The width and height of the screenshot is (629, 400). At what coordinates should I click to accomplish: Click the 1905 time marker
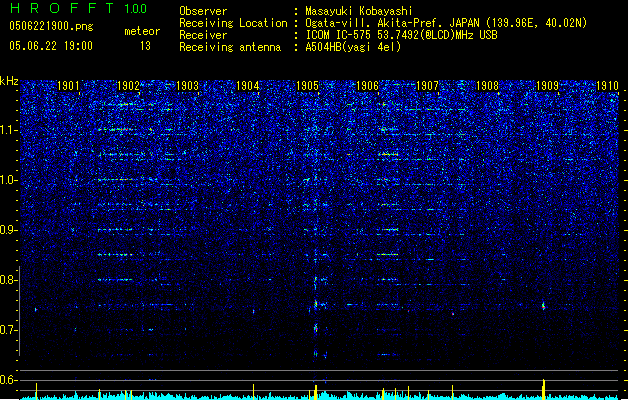tap(307, 85)
